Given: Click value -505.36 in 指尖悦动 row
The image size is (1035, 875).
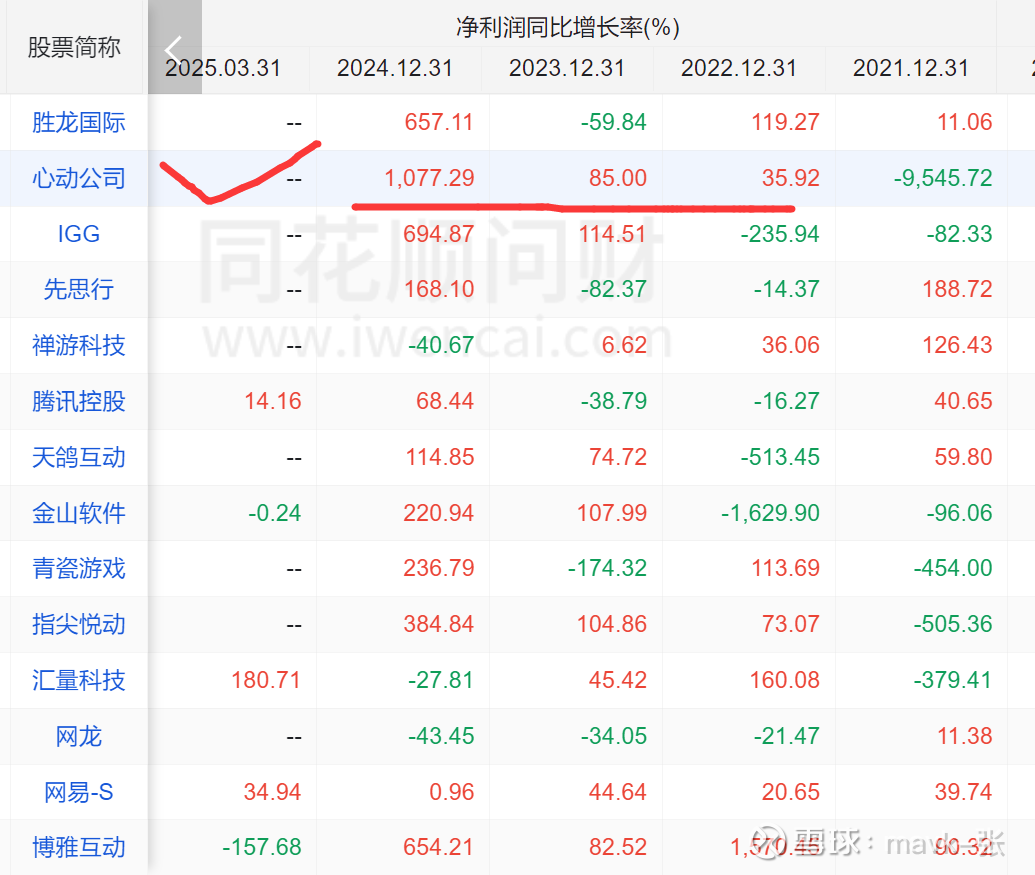Looking at the screenshot, I should 952,624.
